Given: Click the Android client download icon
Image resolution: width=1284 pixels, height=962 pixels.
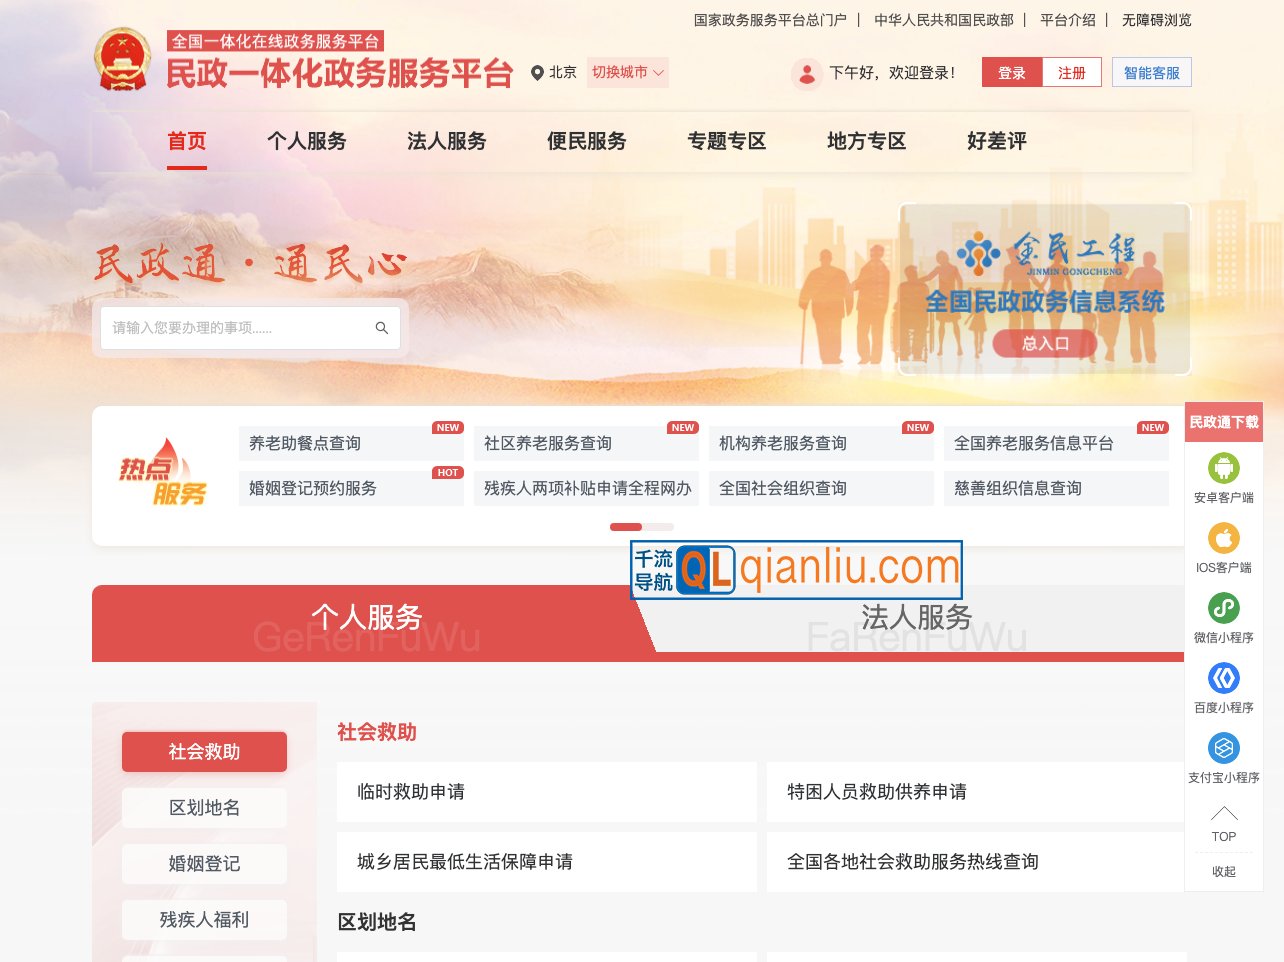Looking at the screenshot, I should (x=1223, y=470).
